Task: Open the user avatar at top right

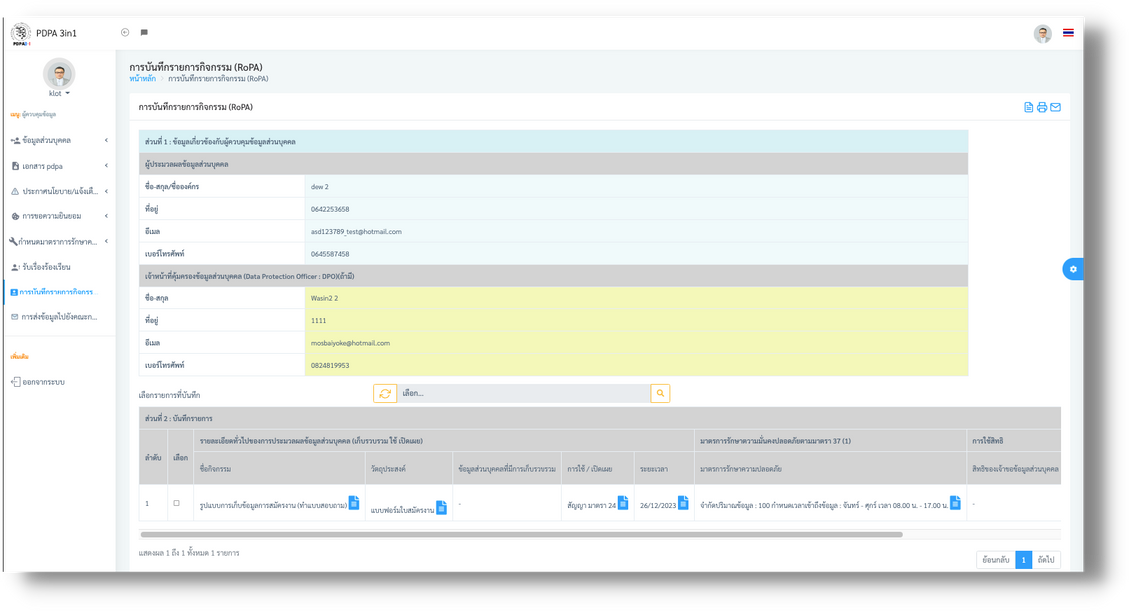Action: (x=1043, y=33)
